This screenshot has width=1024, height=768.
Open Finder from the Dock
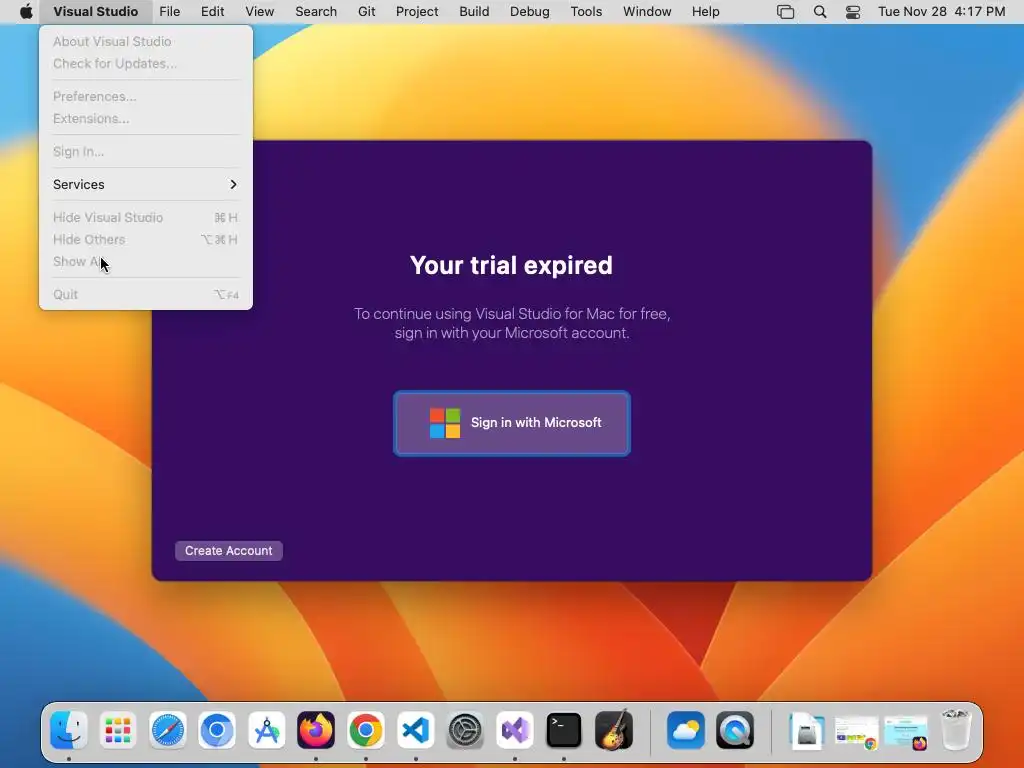tap(69, 730)
